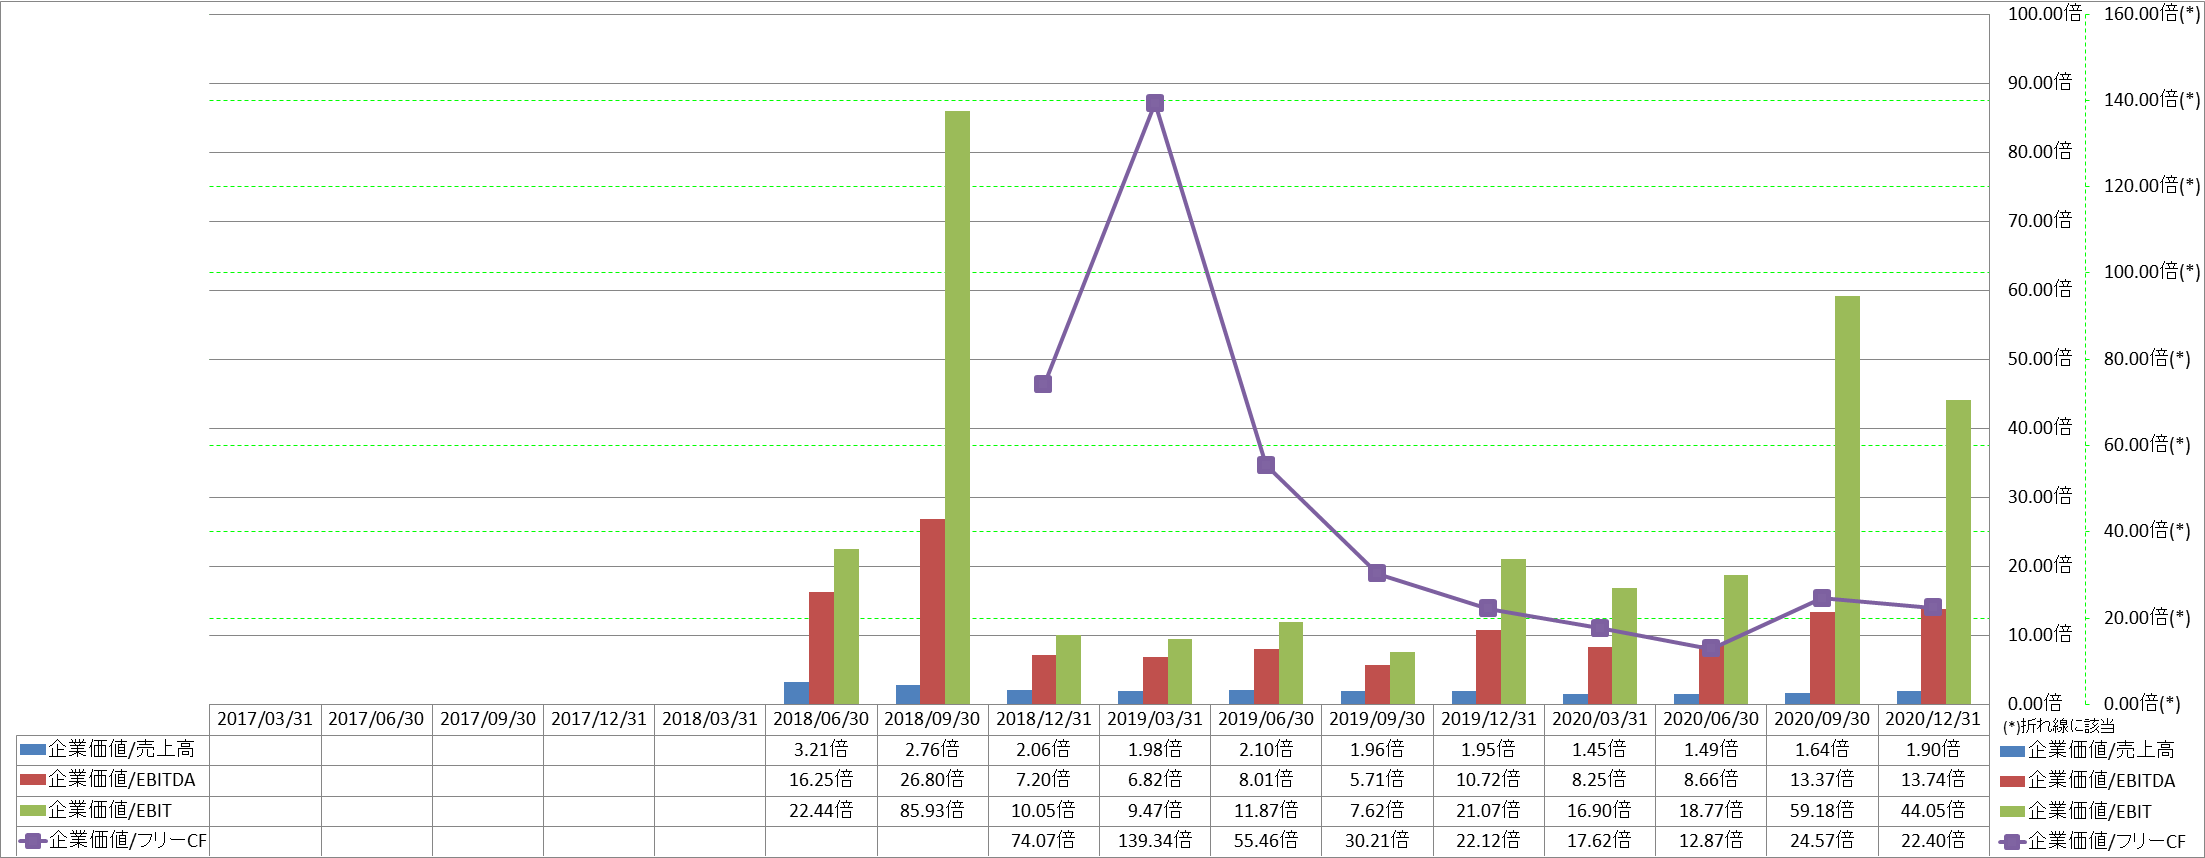The image size is (2205, 858).
Task: Select the line marker at 2020/03/31
Action: 1600,628
